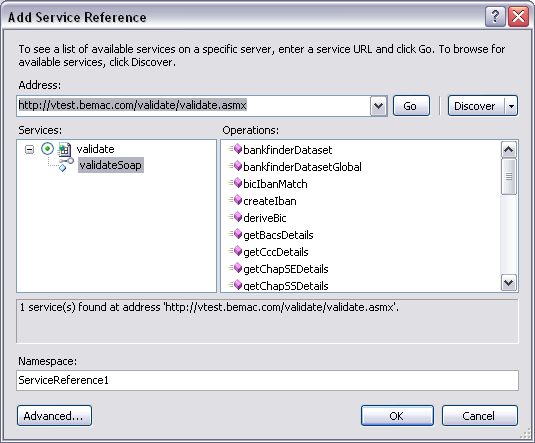
Task: Click the bankfinderDatasetGlobal operation icon
Action: pyautogui.click(x=235, y=166)
